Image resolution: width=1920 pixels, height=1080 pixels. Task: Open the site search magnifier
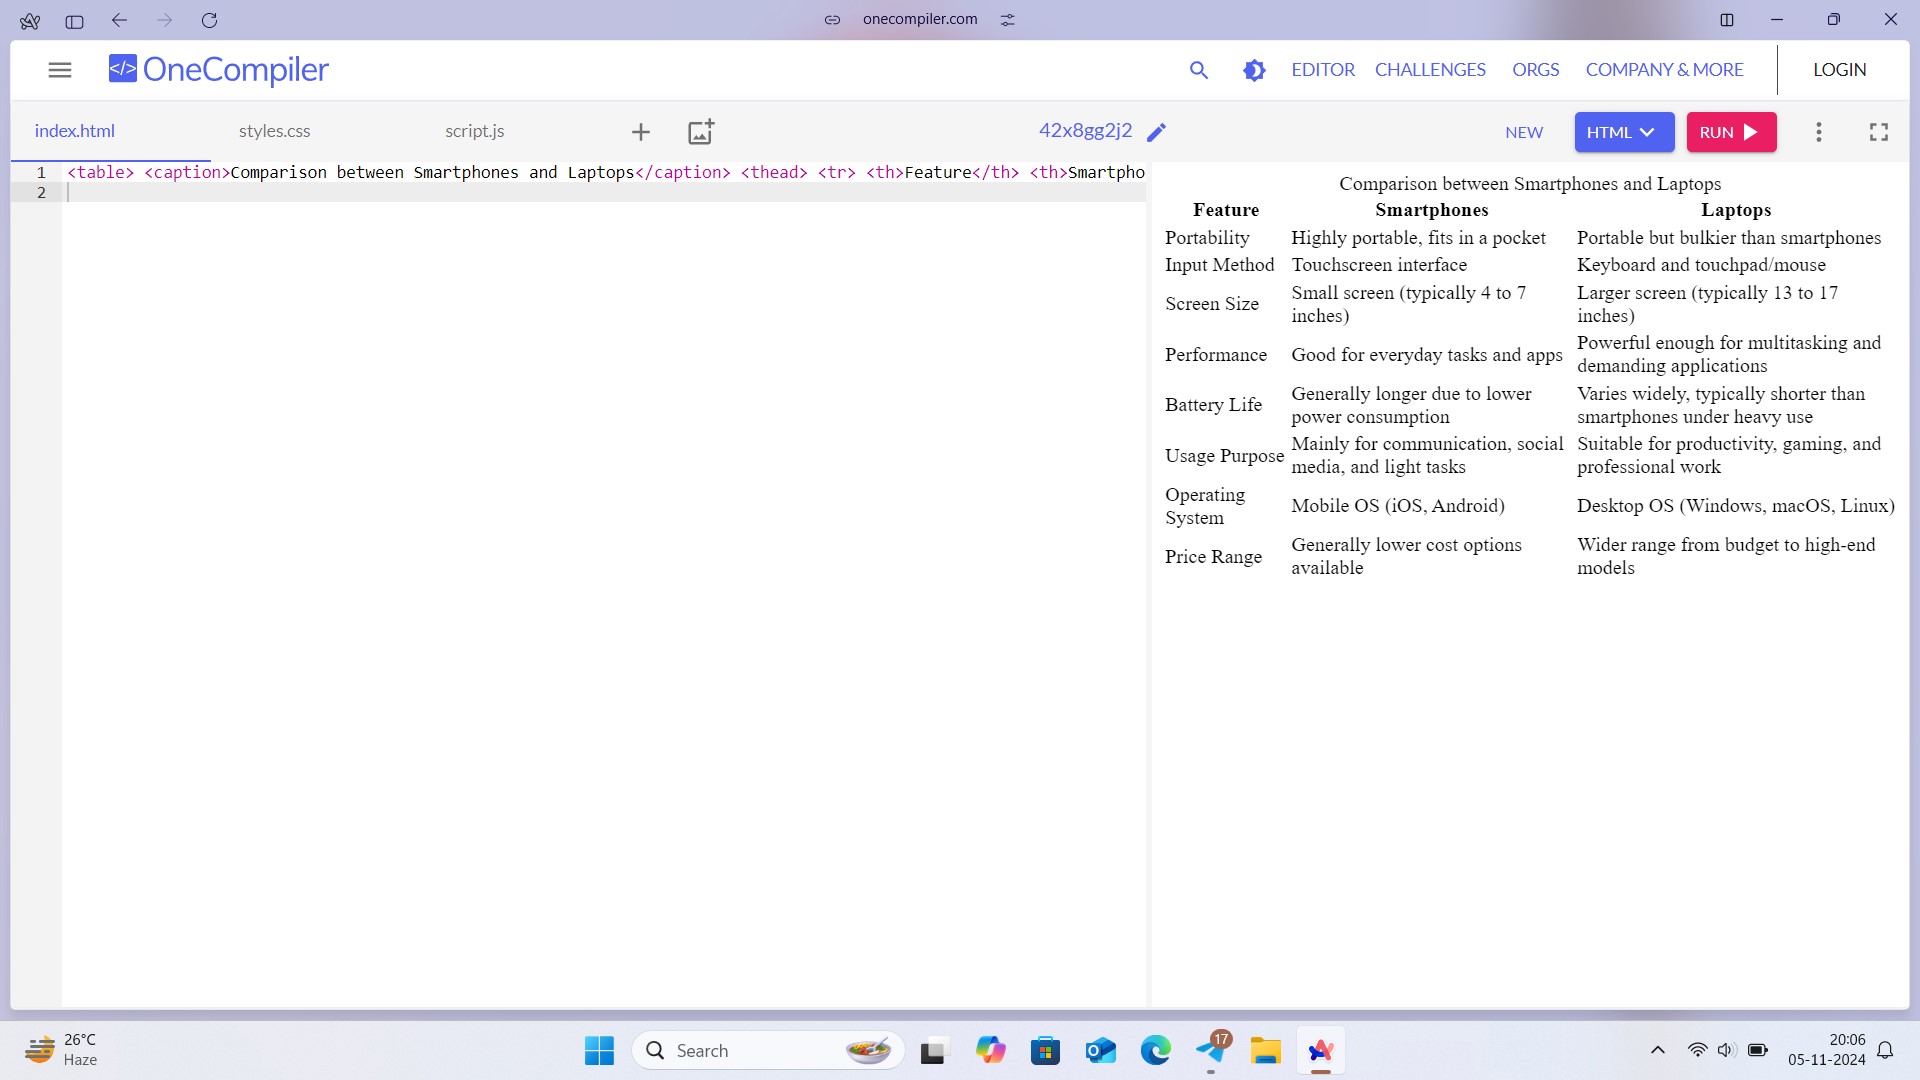1199,70
